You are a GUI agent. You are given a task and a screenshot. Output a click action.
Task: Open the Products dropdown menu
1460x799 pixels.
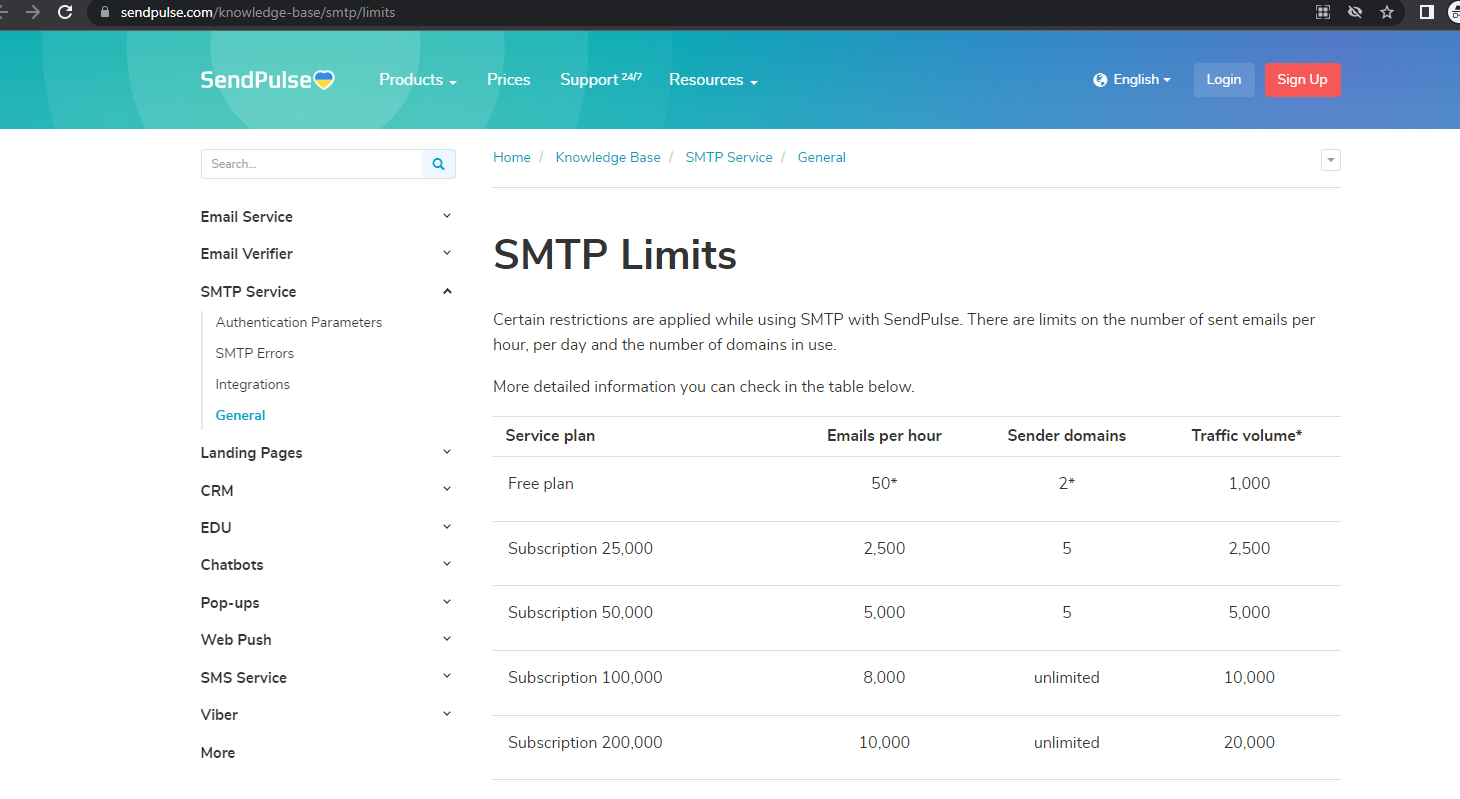point(418,80)
